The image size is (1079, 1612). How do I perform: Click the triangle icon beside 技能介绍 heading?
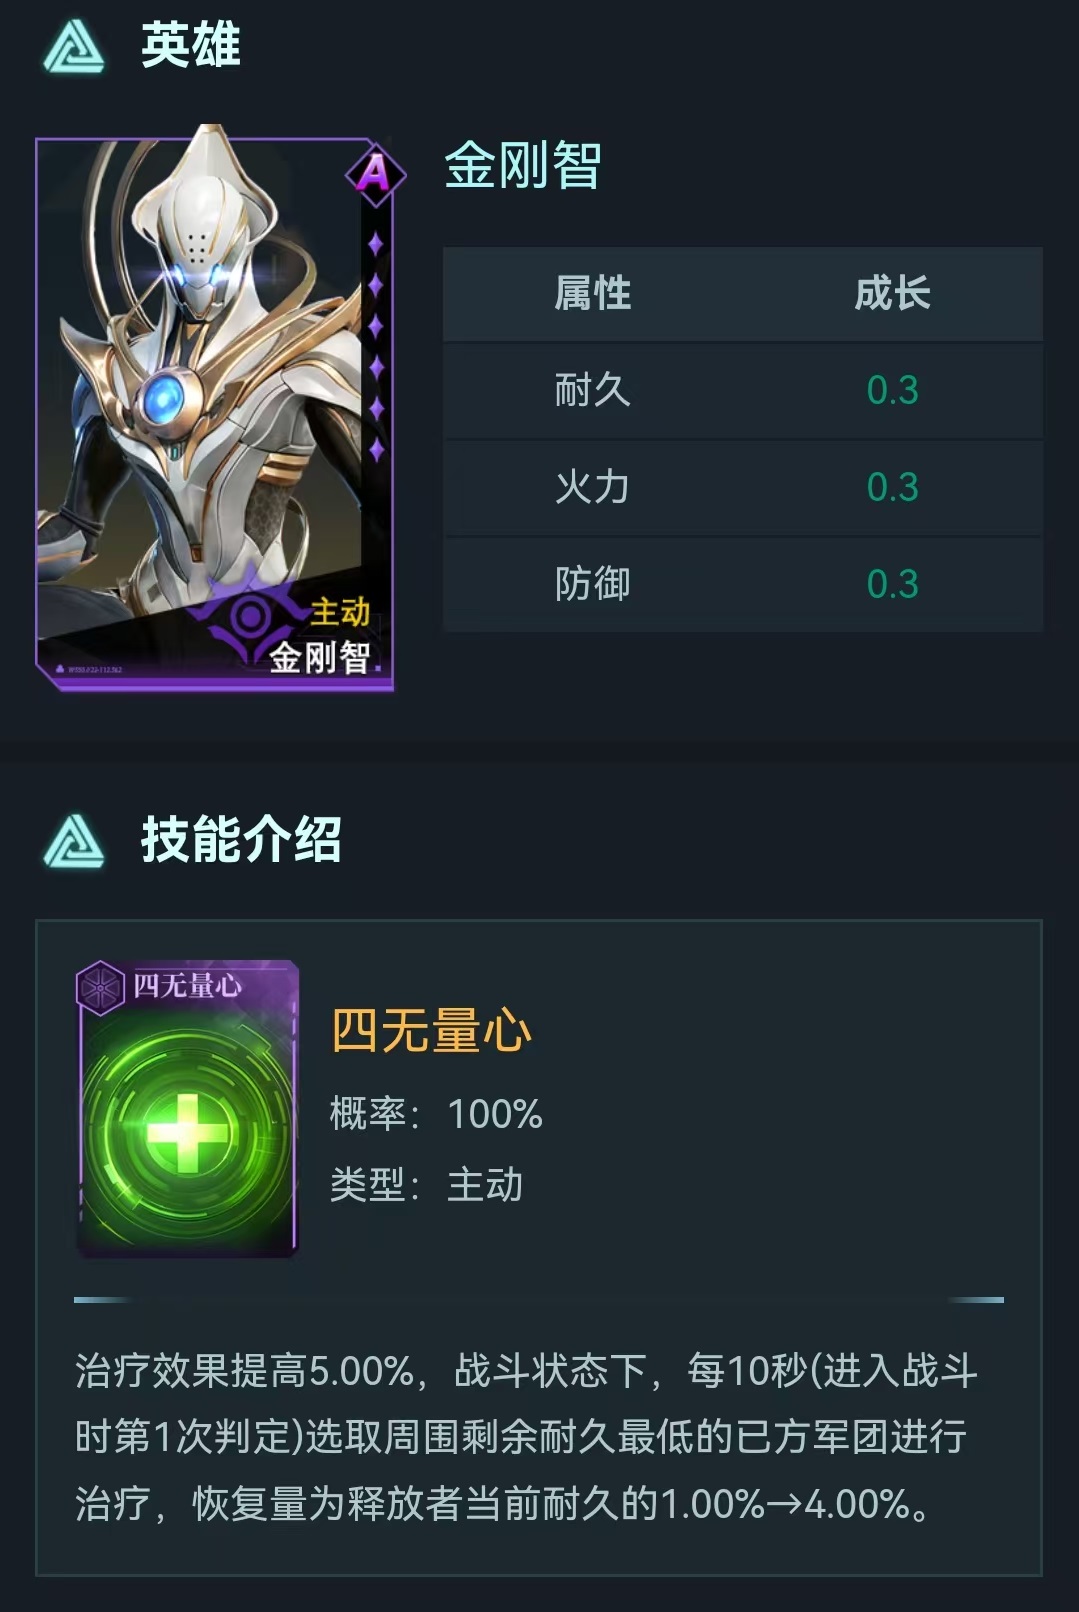[x=74, y=840]
